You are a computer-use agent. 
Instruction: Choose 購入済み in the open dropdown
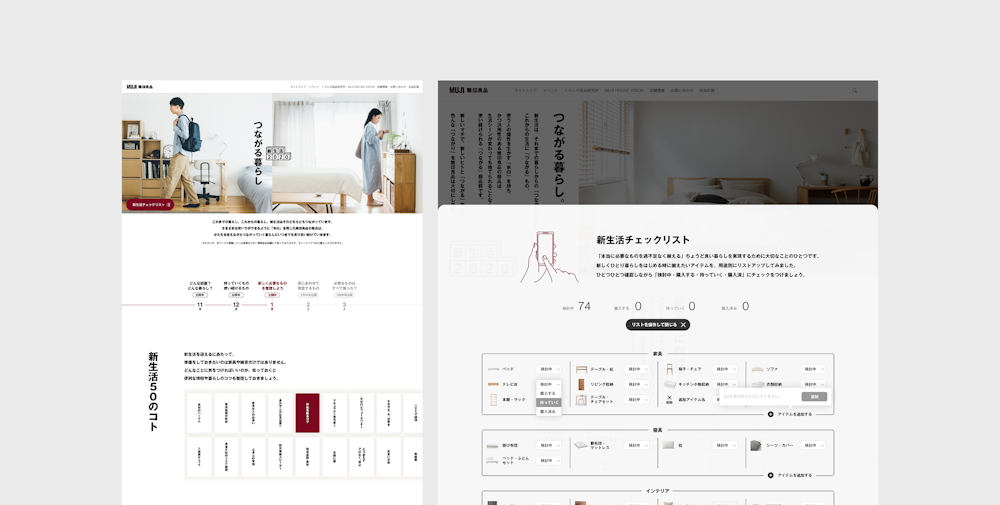click(x=548, y=411)
